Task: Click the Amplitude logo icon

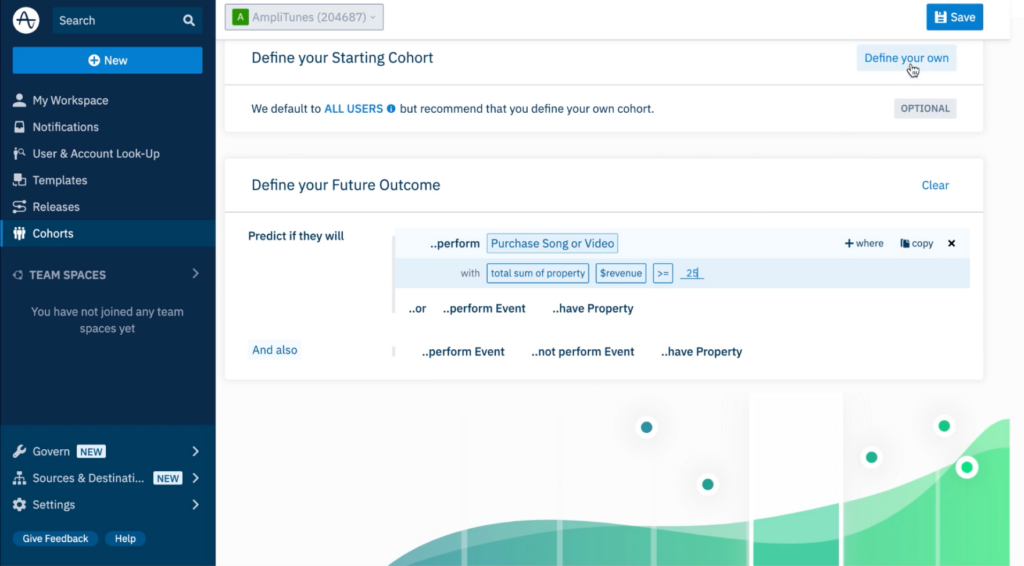Action: coord(26,20)
